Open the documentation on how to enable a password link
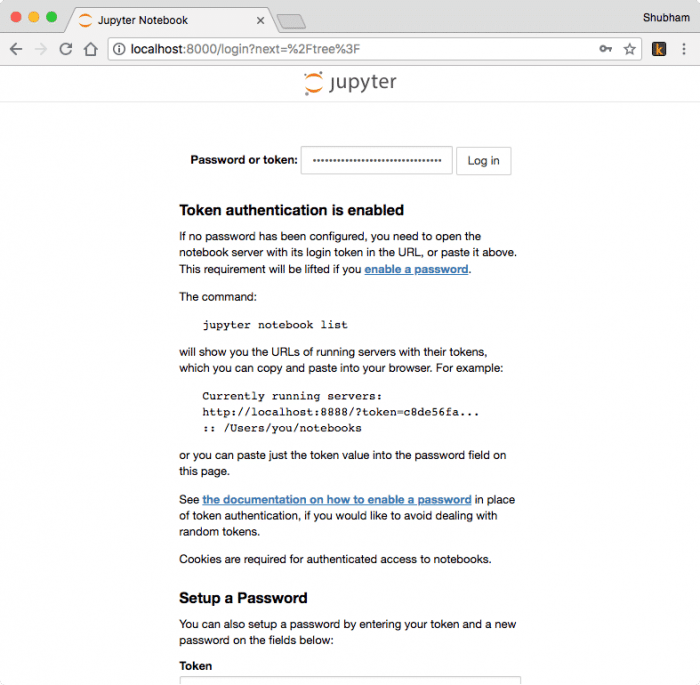 click(337, 500)
